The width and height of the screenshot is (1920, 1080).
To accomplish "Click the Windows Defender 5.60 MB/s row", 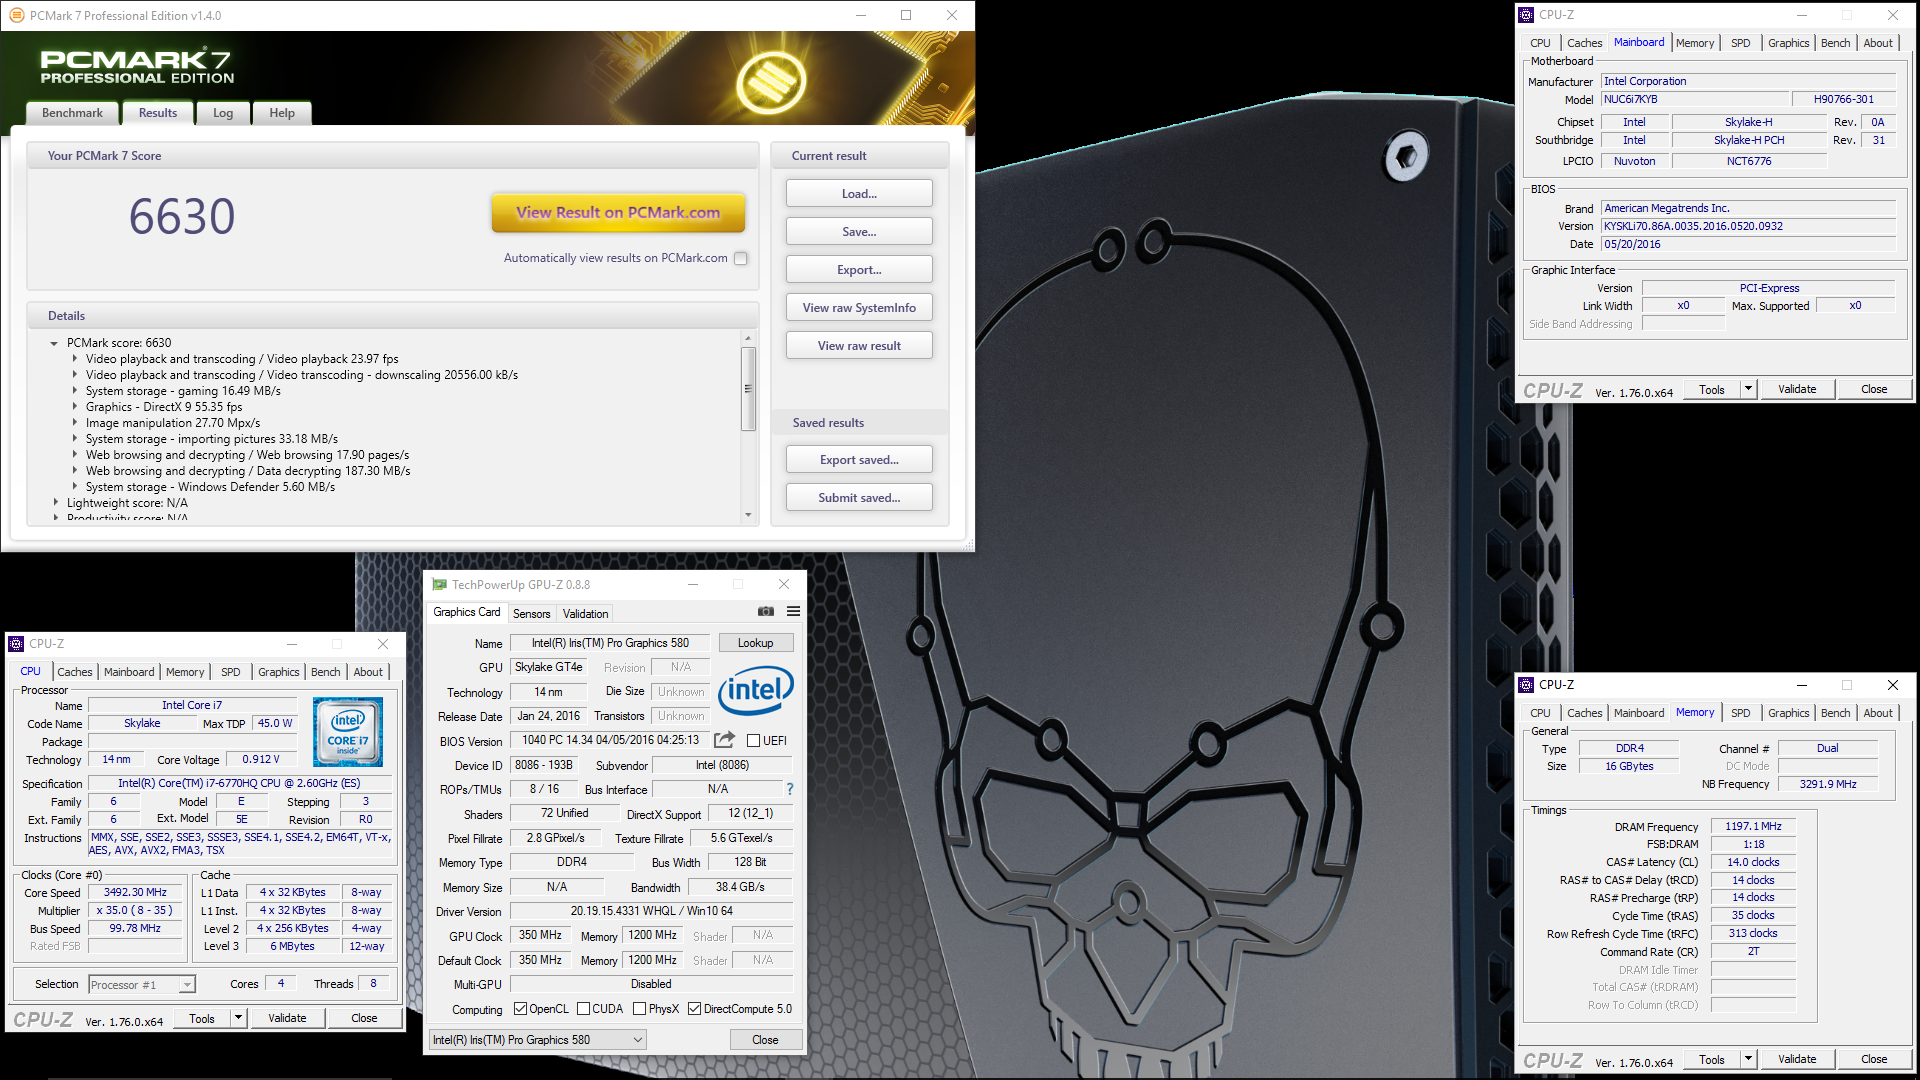I will [x=210, y=487].
